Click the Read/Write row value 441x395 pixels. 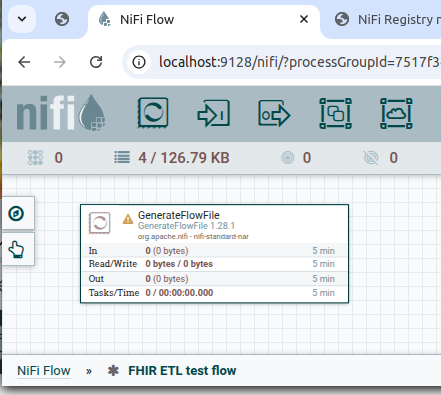[179, 264]
